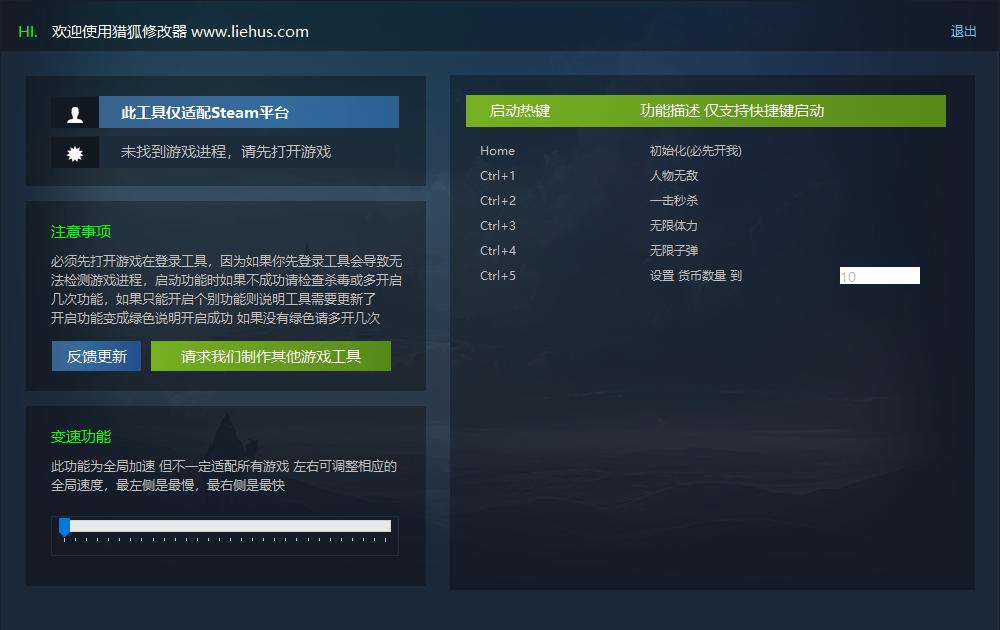Click the gear status icon
The height and width of the screenshot is (630, 1000).
(x=75, y=153)
